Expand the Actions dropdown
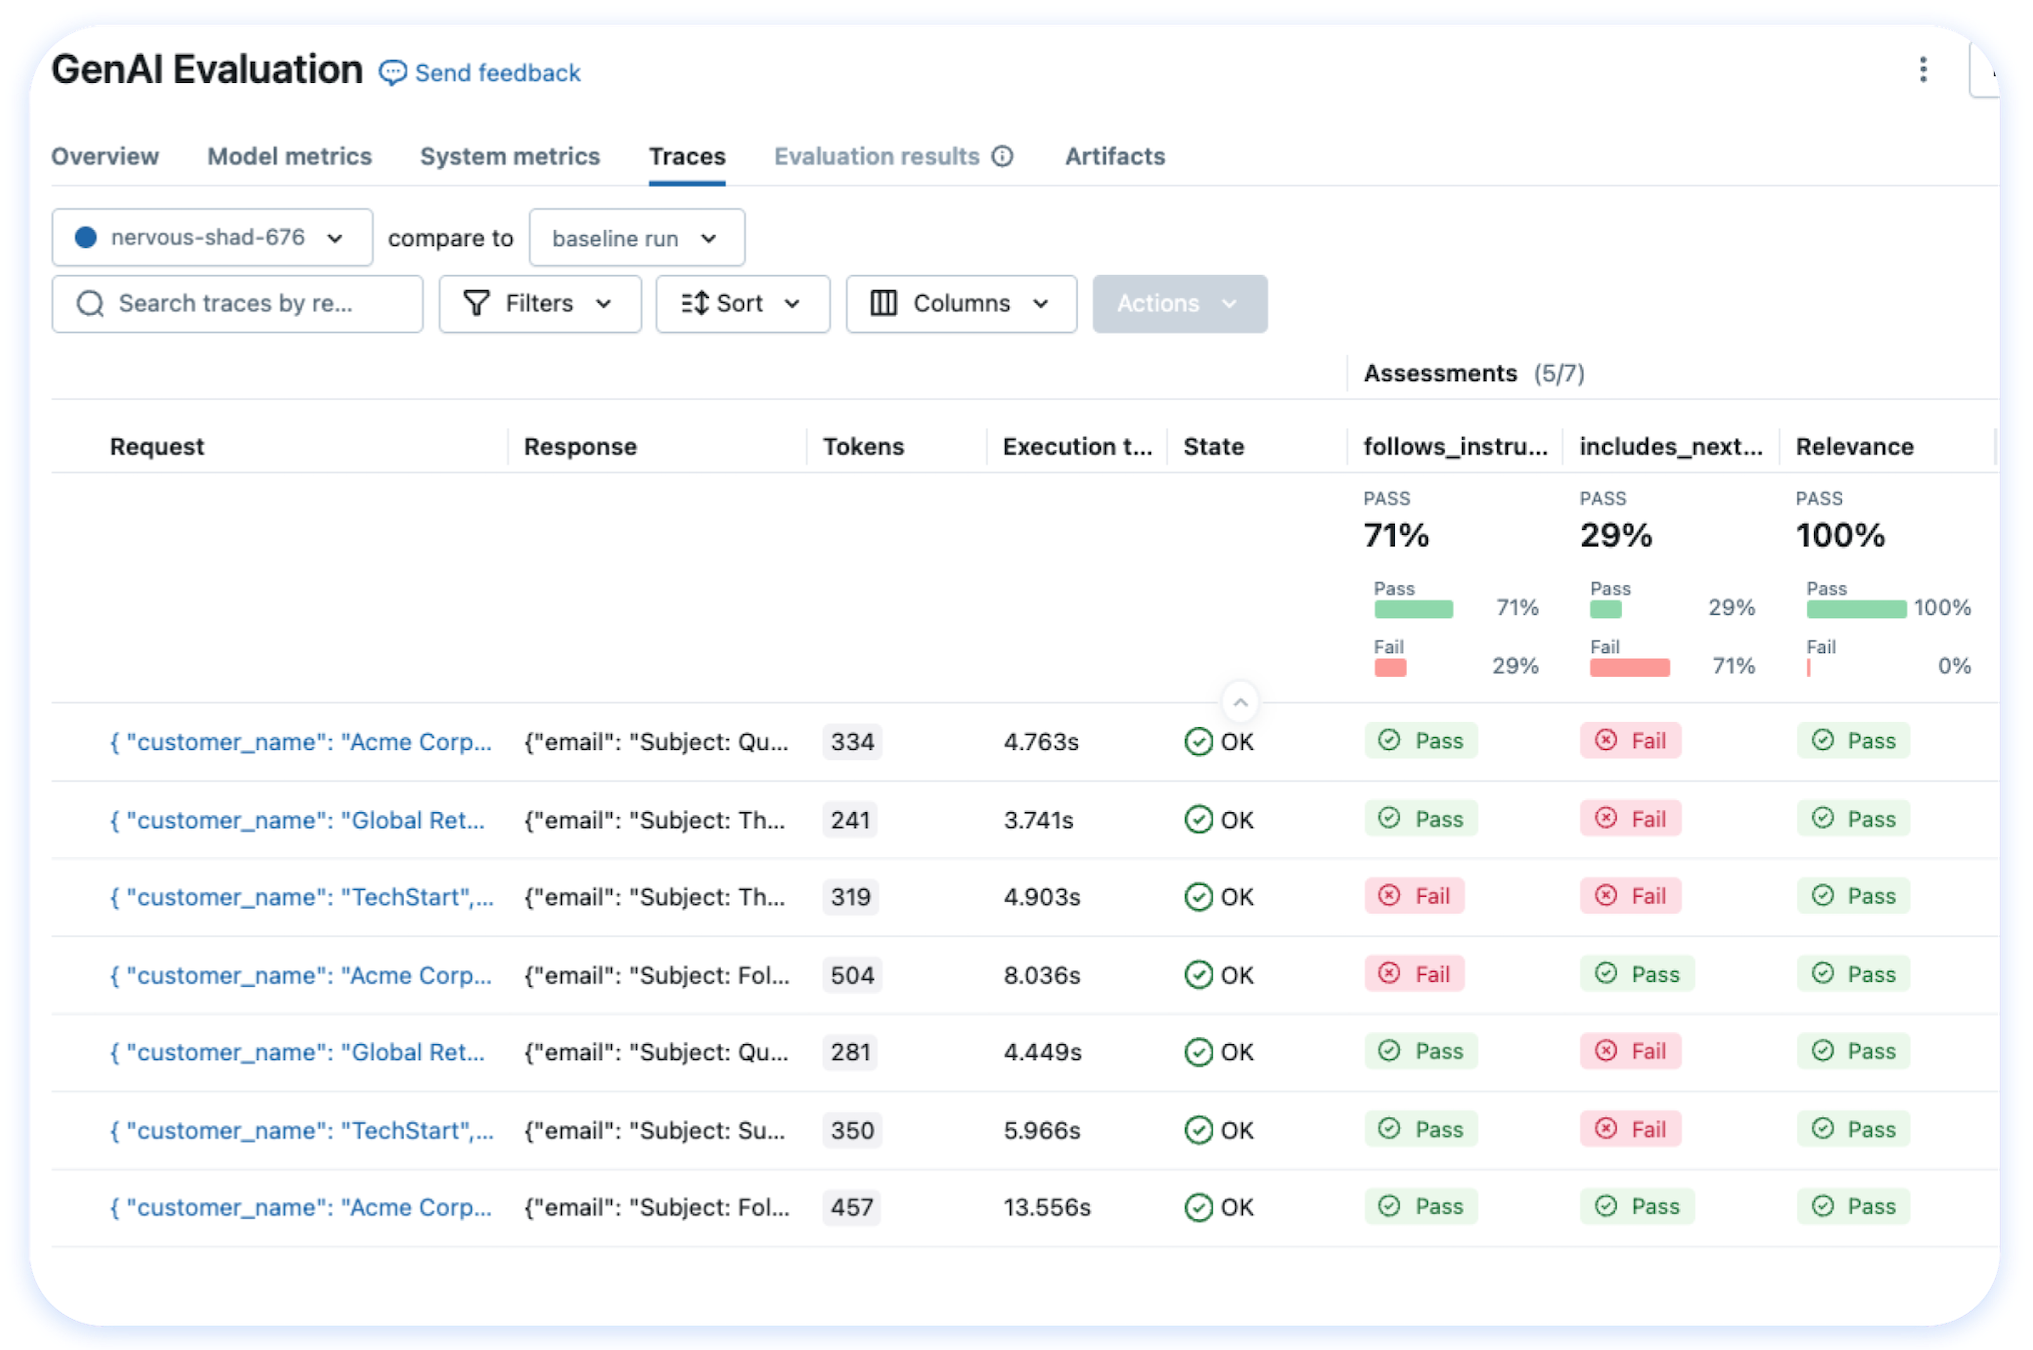Viewport: 2033px width, 1350px height. 1180,303
